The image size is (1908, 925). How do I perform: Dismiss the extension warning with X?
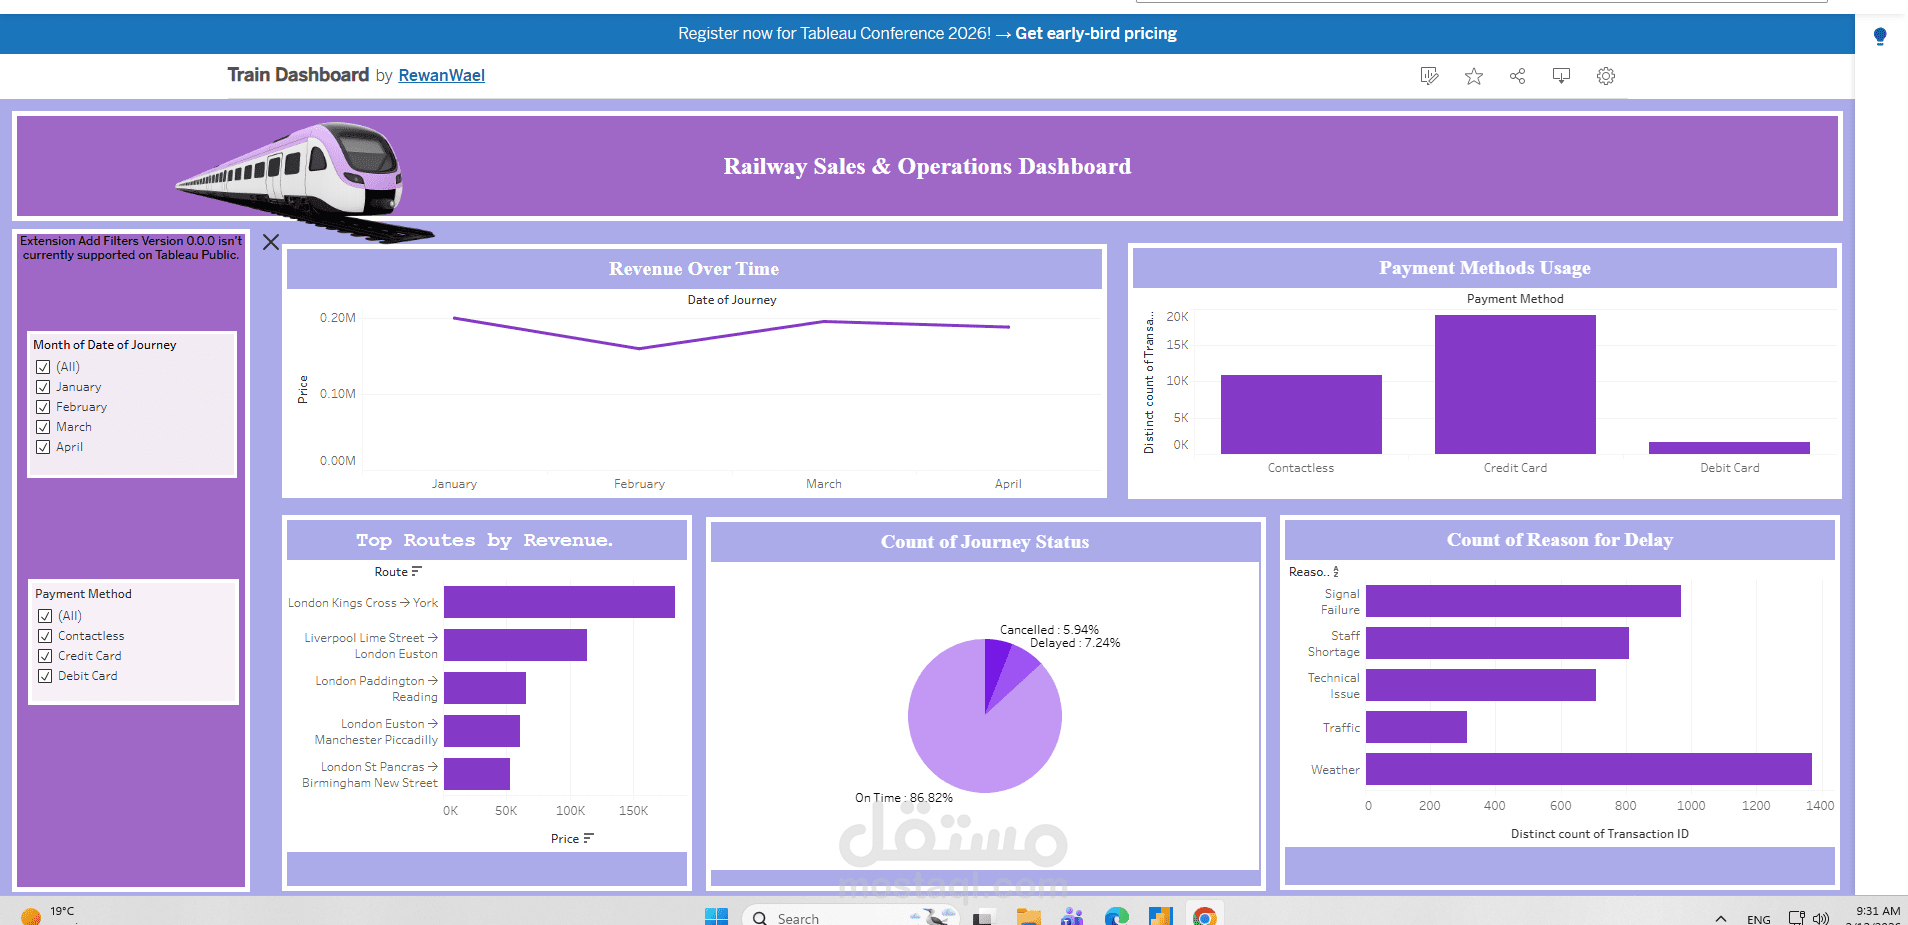(270, 242)
